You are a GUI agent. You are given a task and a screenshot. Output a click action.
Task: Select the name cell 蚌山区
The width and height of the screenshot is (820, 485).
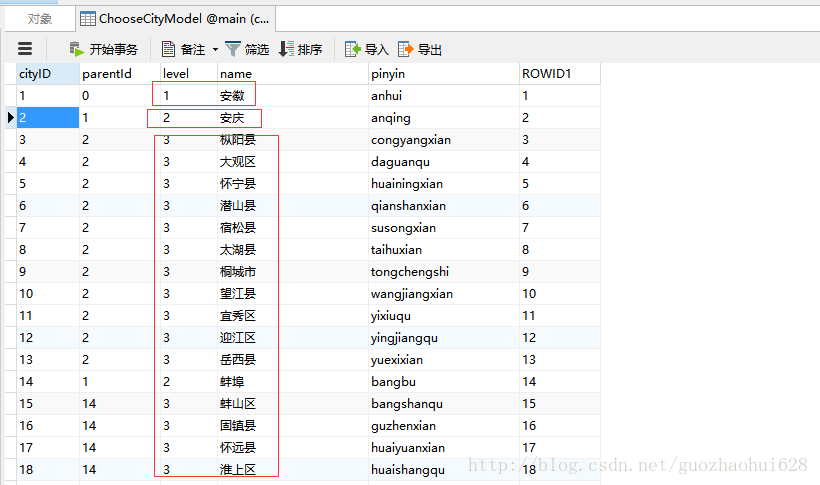click(x=293, y=403)
